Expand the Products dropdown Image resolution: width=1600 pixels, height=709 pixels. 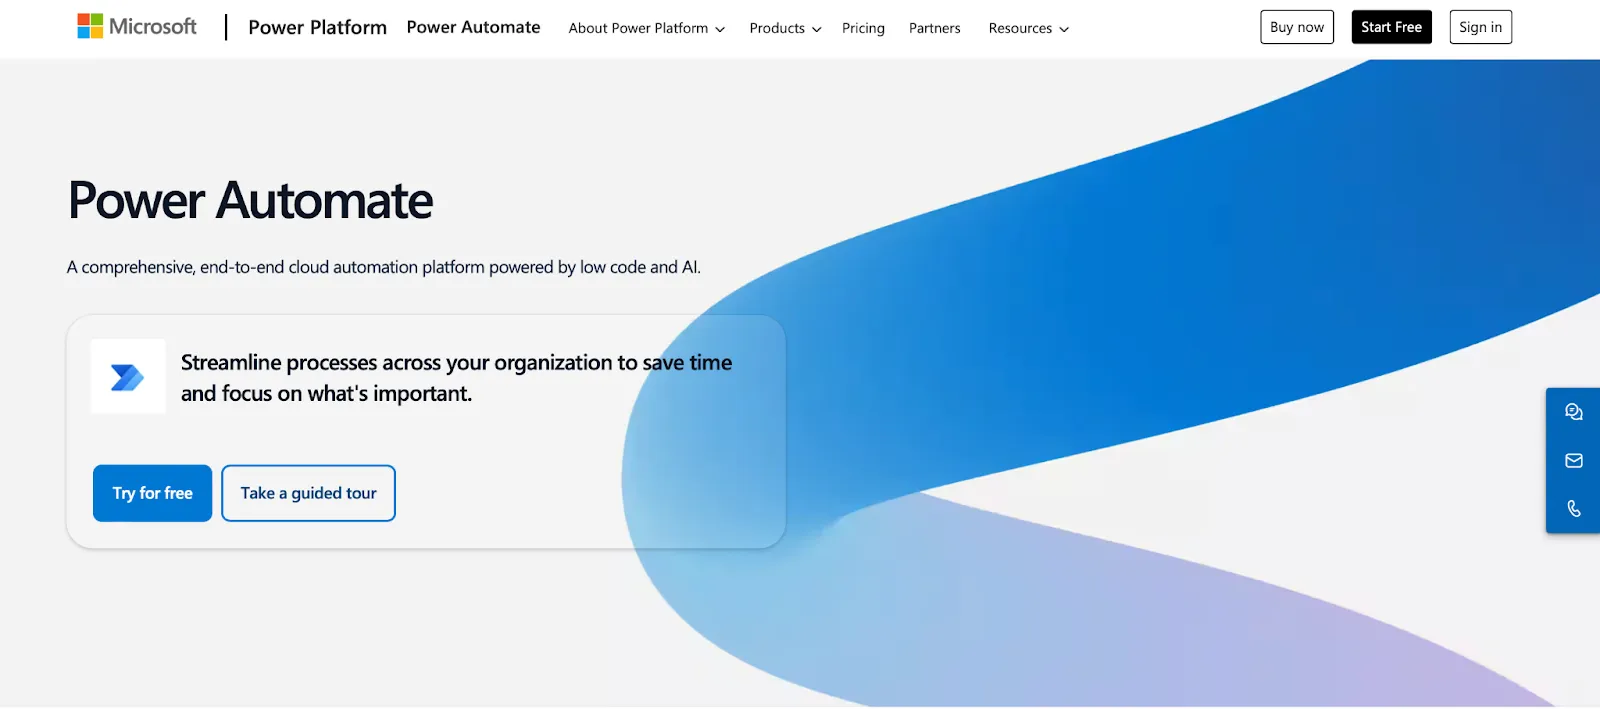point(786,28)
